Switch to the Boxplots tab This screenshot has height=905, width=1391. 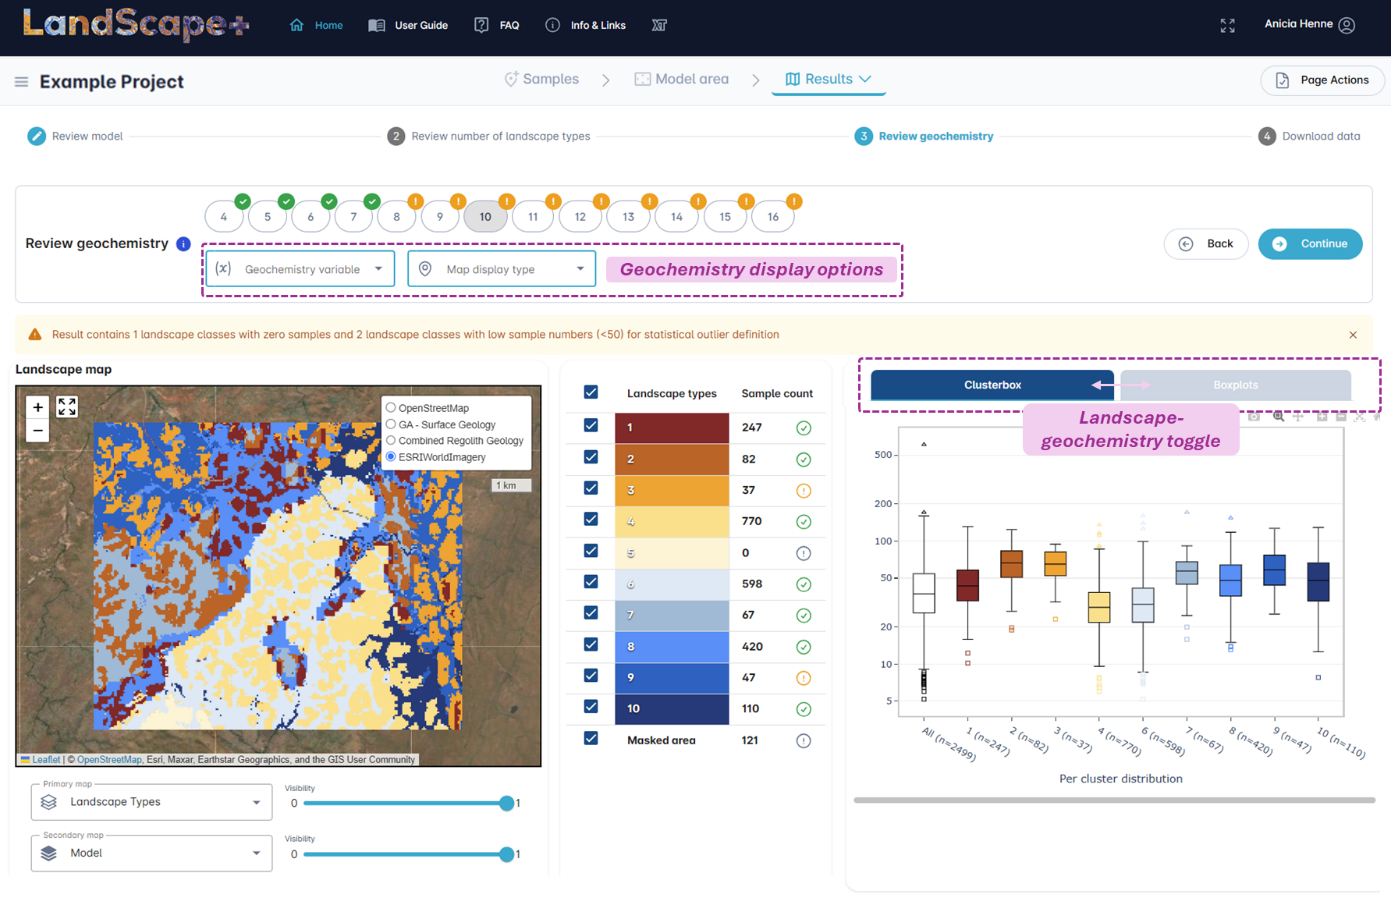[x=1236, y=385]
